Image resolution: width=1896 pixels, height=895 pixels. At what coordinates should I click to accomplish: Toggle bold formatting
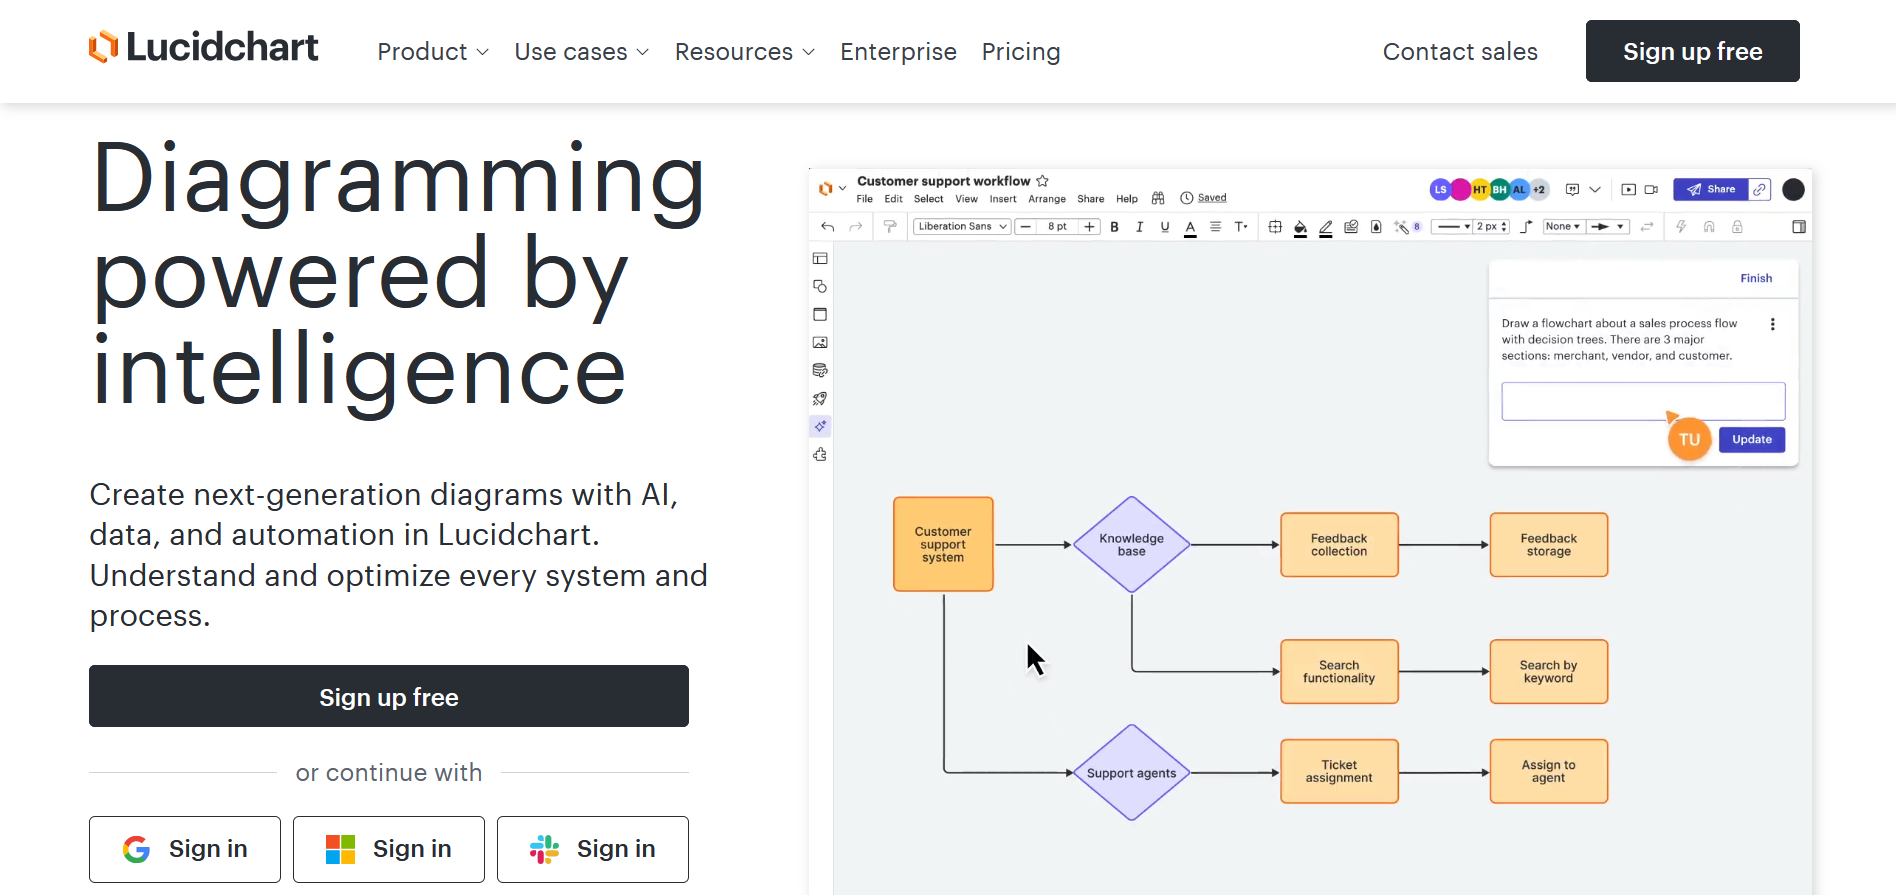coord(1114,227)
